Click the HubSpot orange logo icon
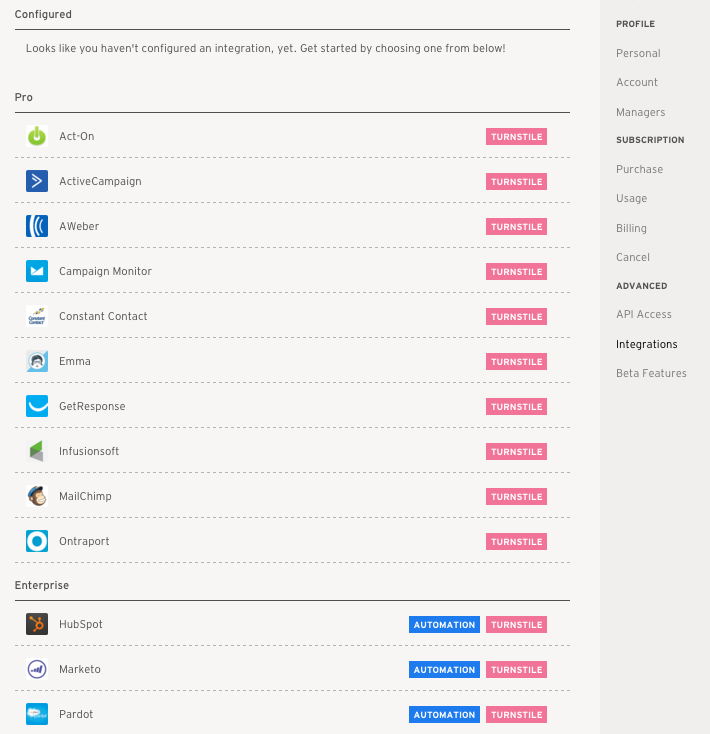Viewport: 710px width, 734px height. (37, 624)
